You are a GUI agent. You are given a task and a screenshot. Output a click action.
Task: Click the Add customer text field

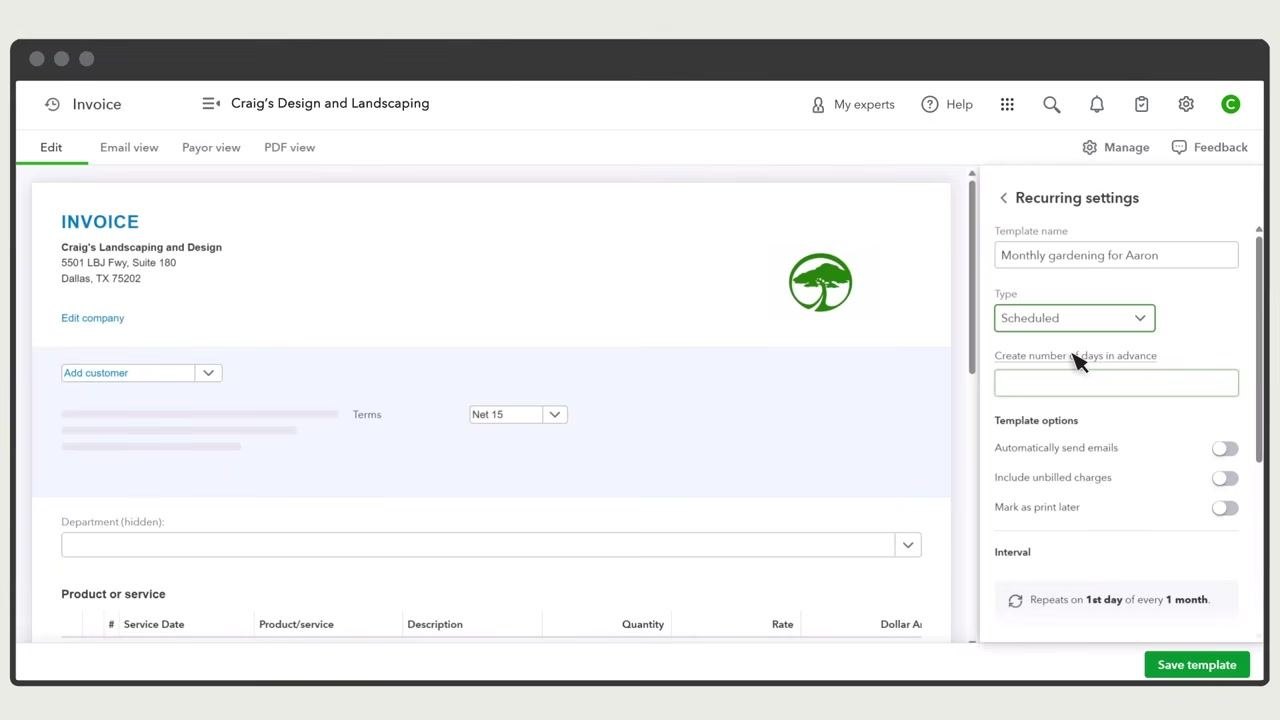(128, 373)
